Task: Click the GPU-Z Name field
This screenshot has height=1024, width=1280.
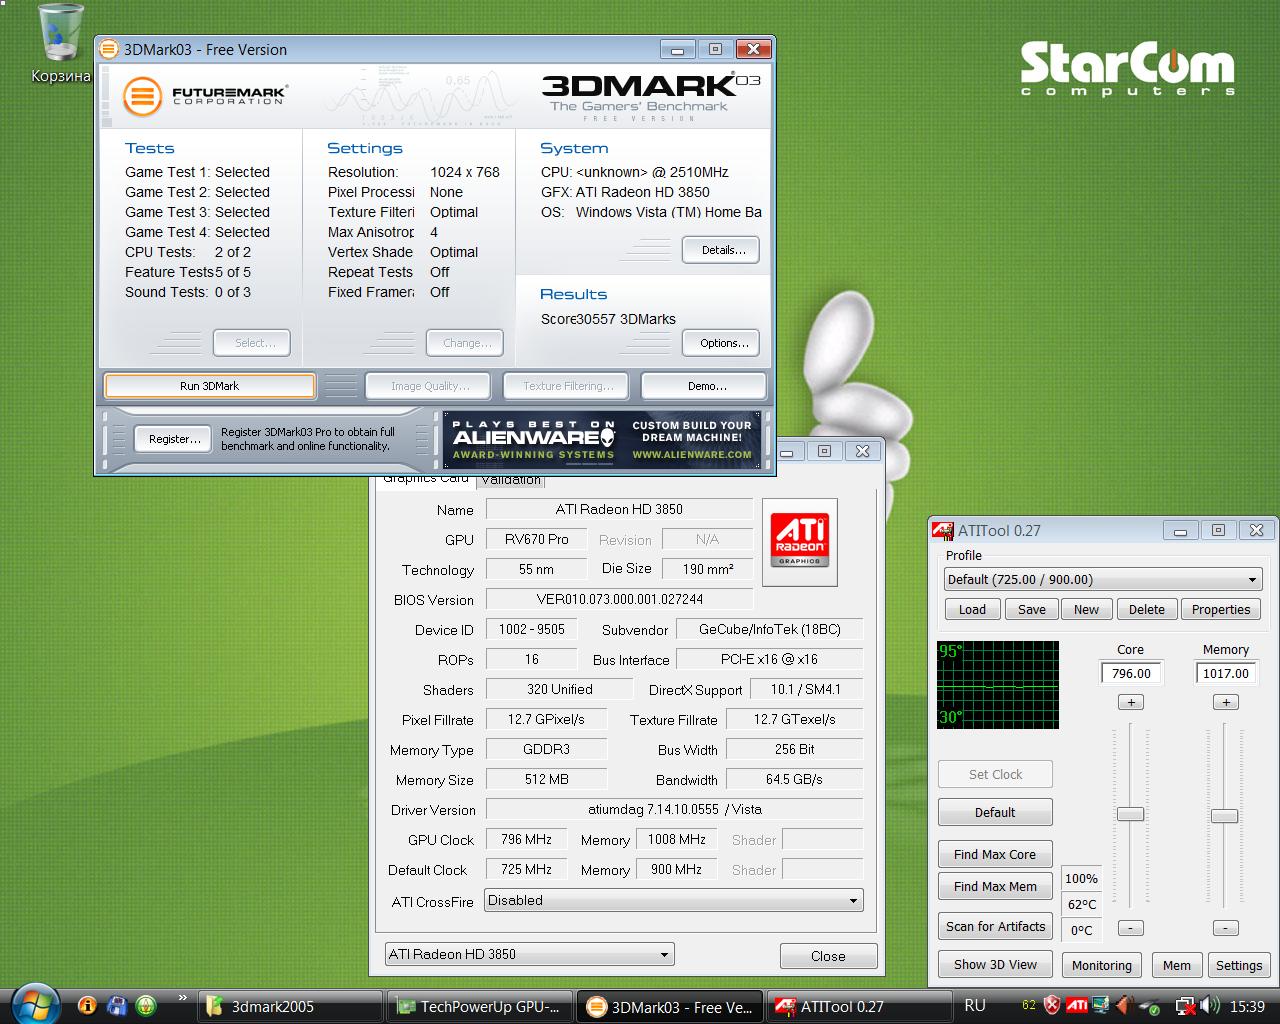Action: click(x=619, y=509)
